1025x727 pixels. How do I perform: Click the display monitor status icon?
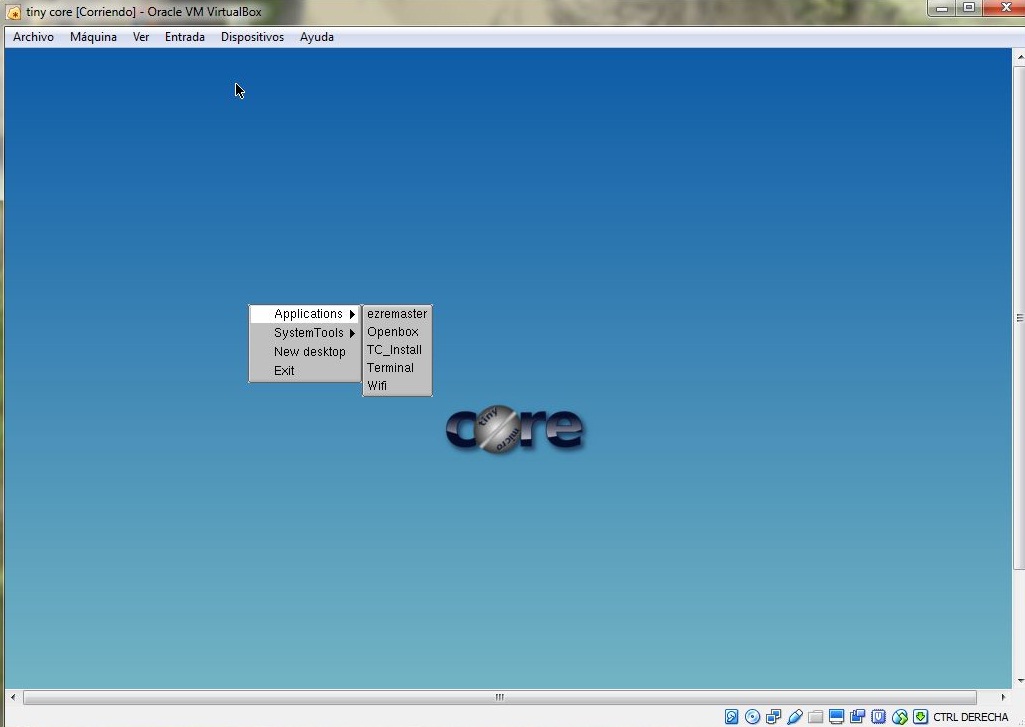(837, 717)
